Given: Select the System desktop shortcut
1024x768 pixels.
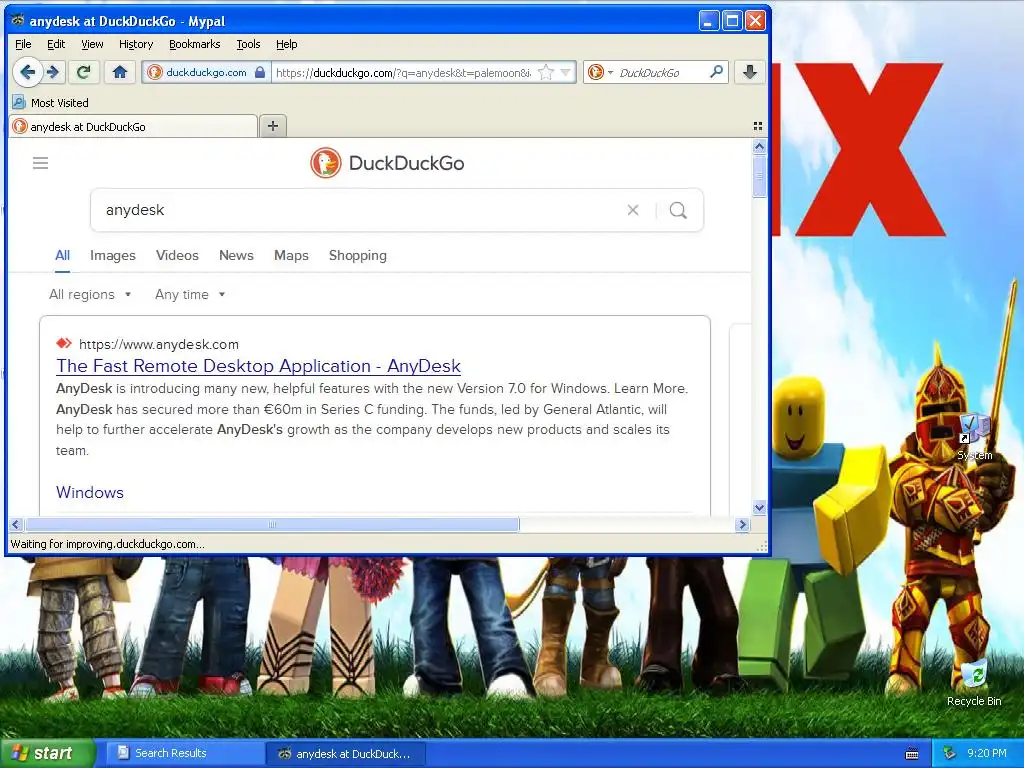Looking at the screenshot, I should coord(974,436).
